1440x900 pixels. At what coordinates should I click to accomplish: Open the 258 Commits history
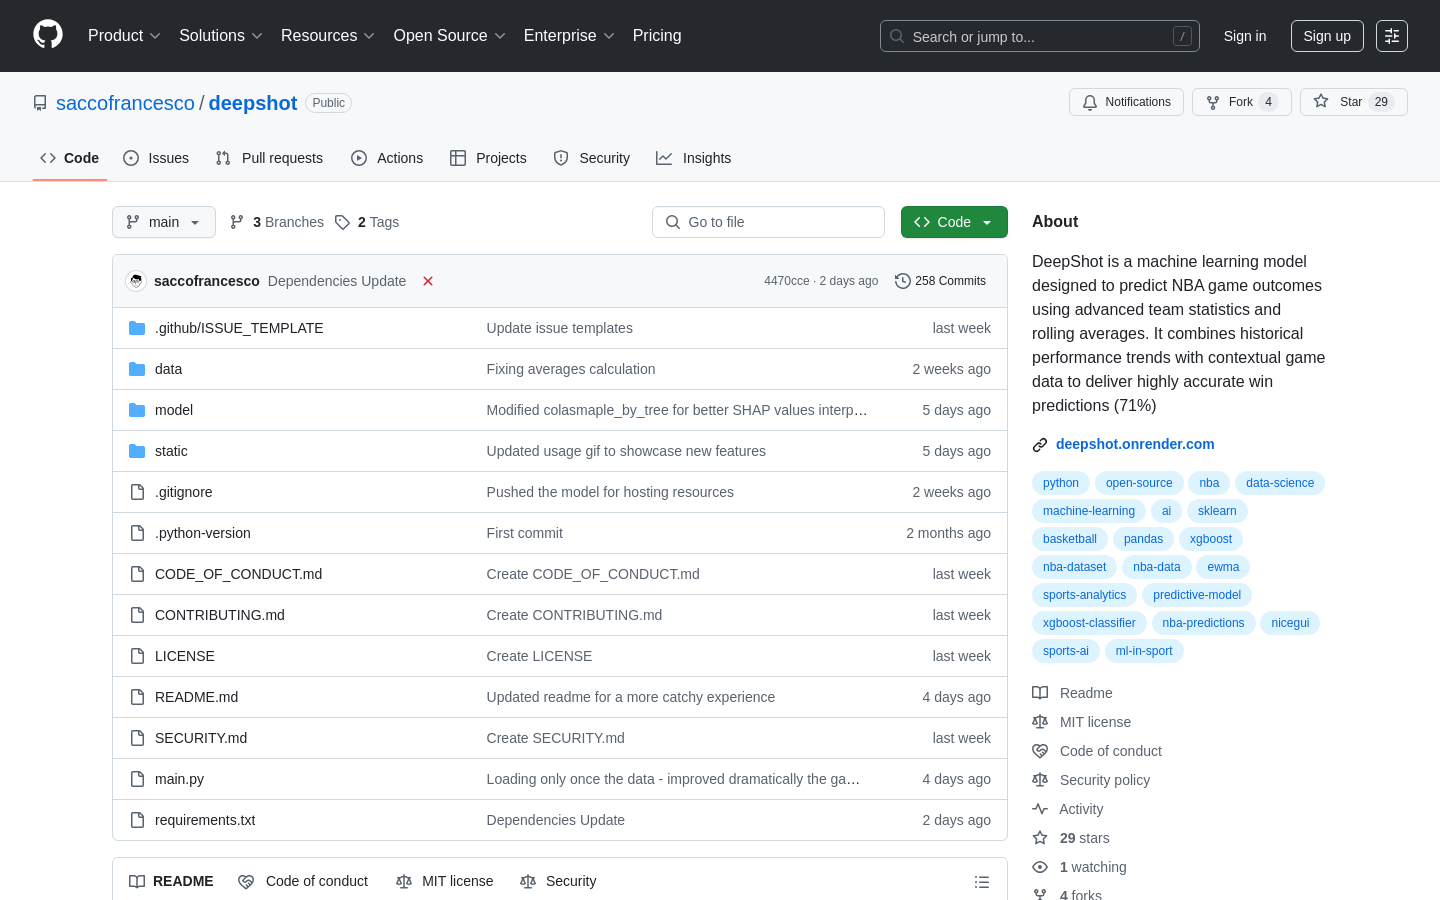tap(940, 281)
